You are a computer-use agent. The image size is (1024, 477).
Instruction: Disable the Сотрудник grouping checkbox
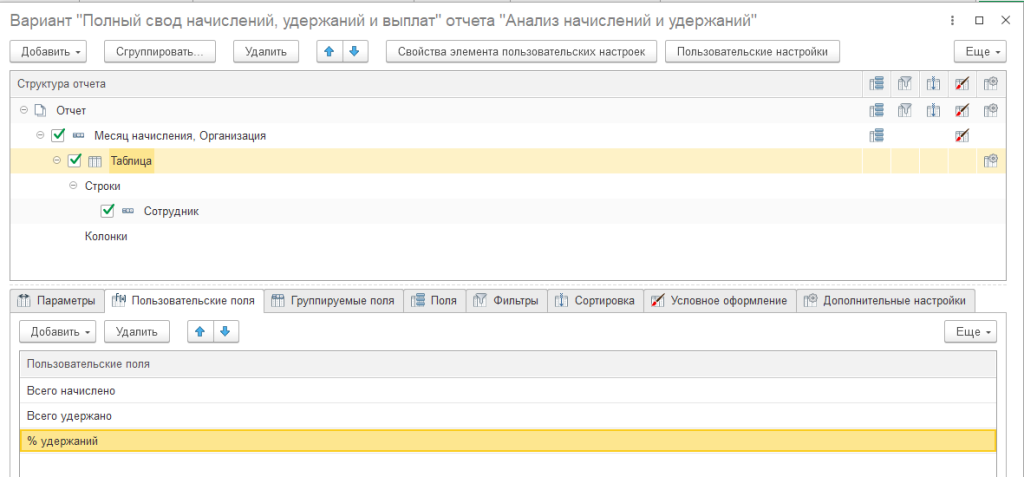click(108, 211)
